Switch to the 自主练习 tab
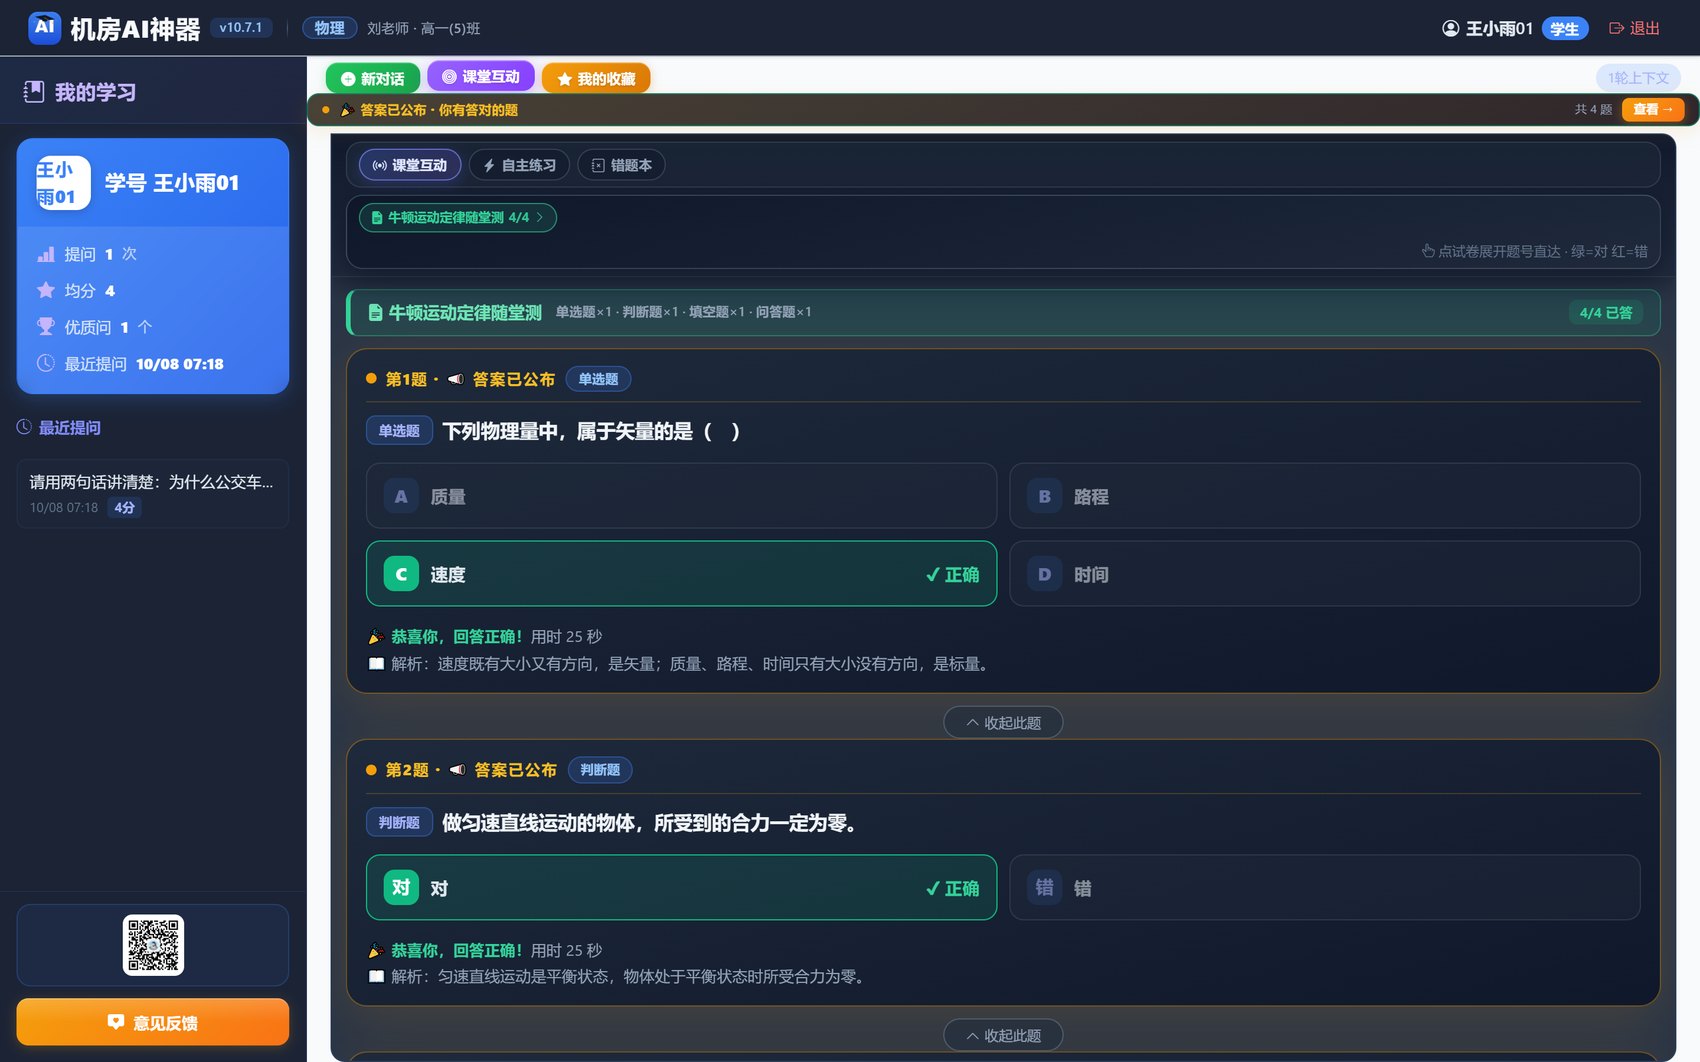The width and height of the screenshot is (1700, 1062). [519, 165]
